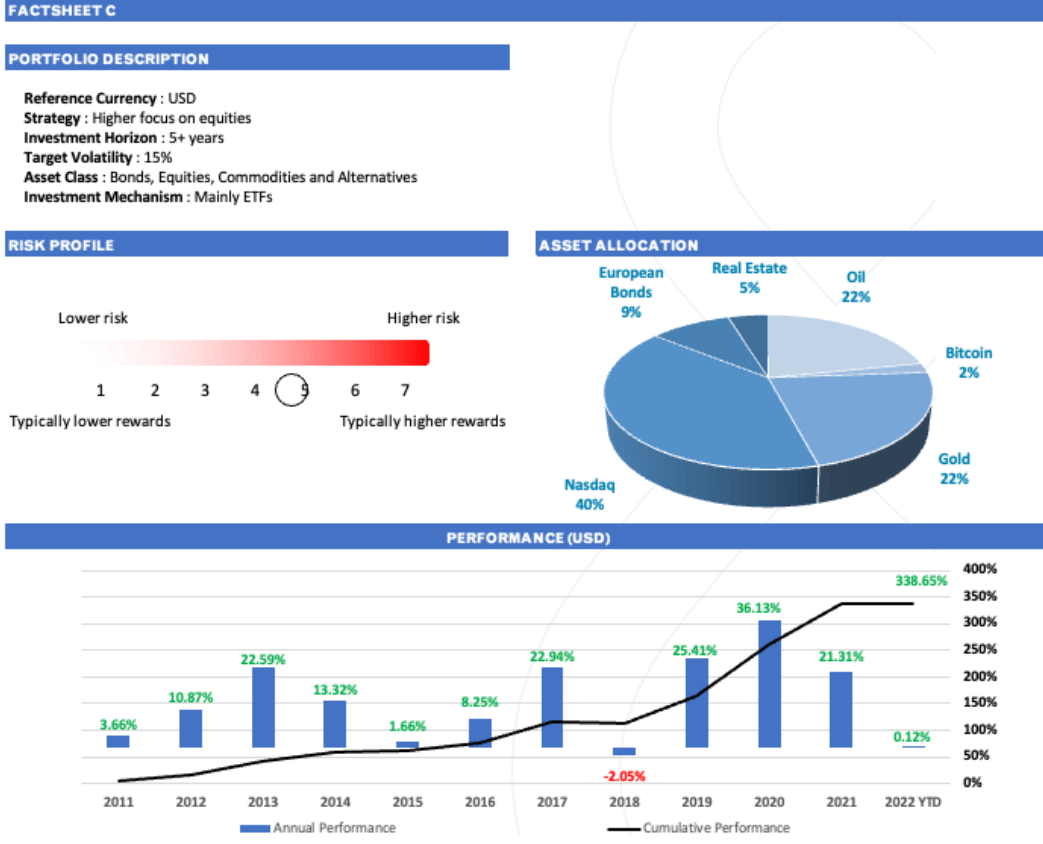Viewport: 1043px width, 844px height.
Task: Click the circled risk level 5
Action: coord(292,390)
